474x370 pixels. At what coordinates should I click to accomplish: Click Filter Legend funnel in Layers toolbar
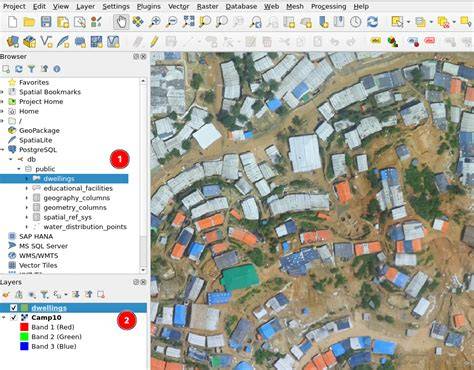[44, 295]
